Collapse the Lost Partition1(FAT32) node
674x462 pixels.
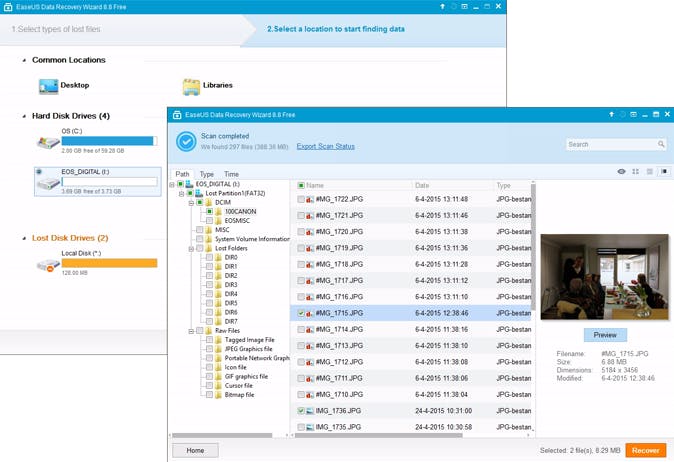[181, 194]
